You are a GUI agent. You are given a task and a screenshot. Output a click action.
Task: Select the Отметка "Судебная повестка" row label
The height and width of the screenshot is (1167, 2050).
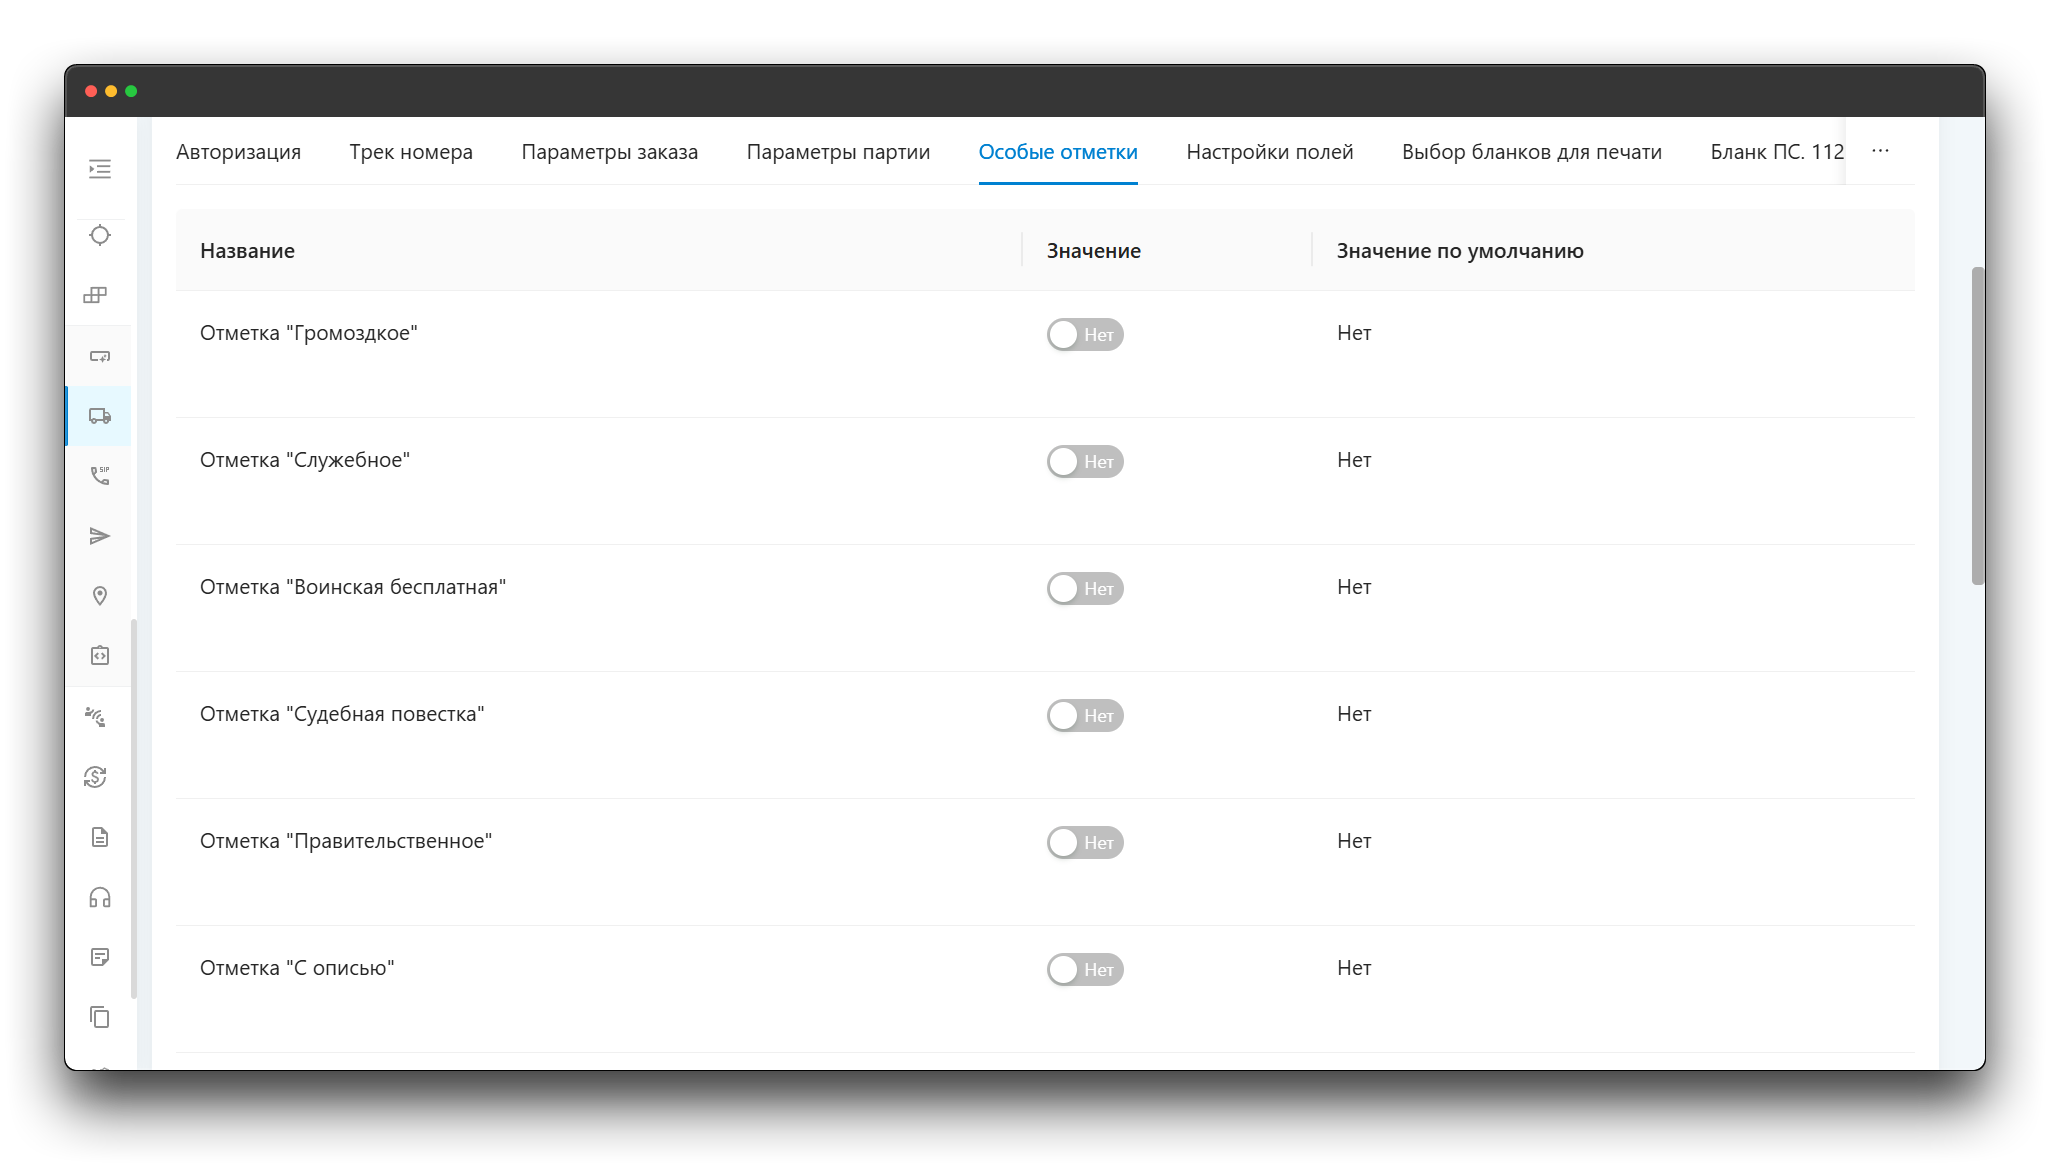coord(342,714)
